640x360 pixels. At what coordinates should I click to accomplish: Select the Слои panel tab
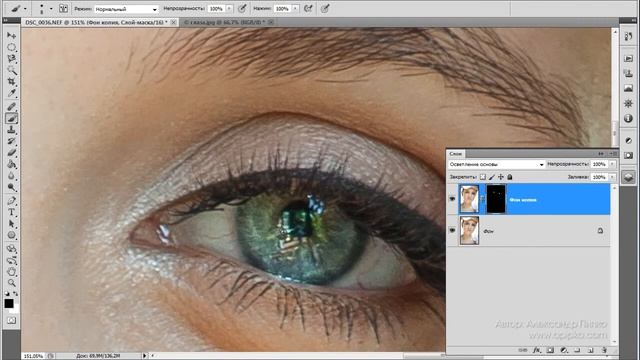456,154
